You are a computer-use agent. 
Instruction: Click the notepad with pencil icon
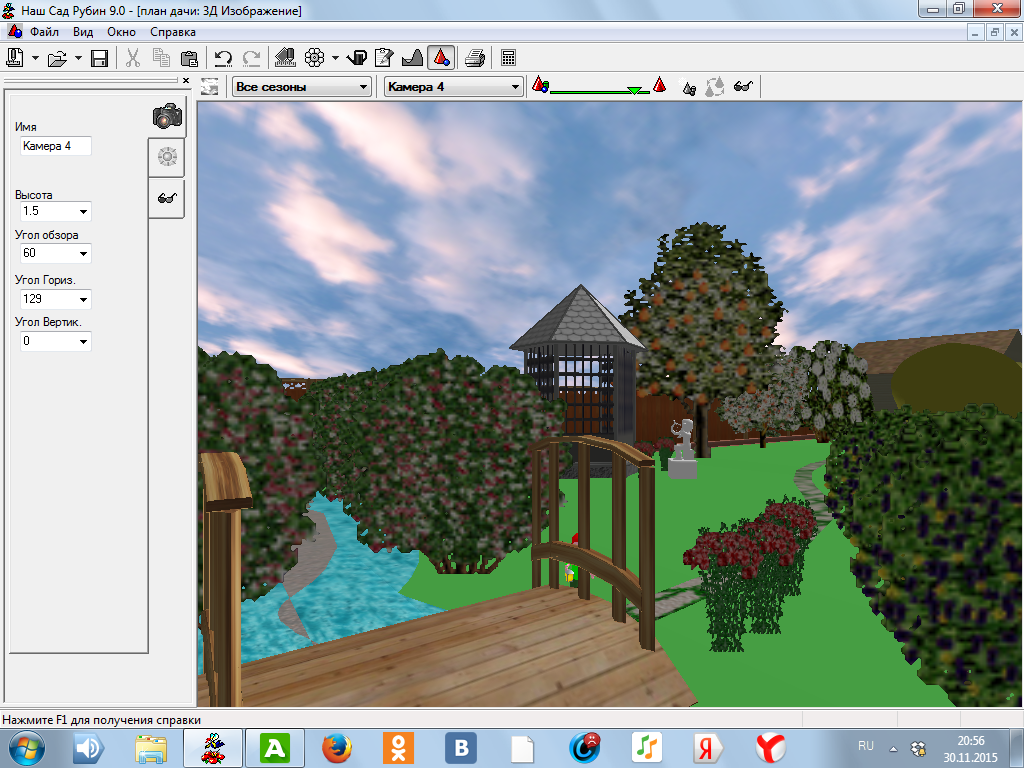pos(383,58)
